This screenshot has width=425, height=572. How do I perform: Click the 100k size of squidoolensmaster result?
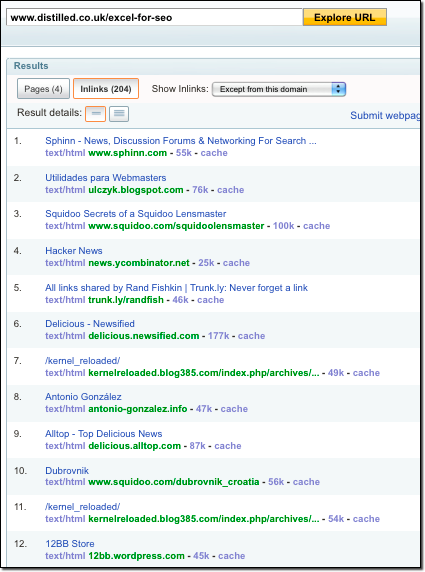[x=283, y=226]
